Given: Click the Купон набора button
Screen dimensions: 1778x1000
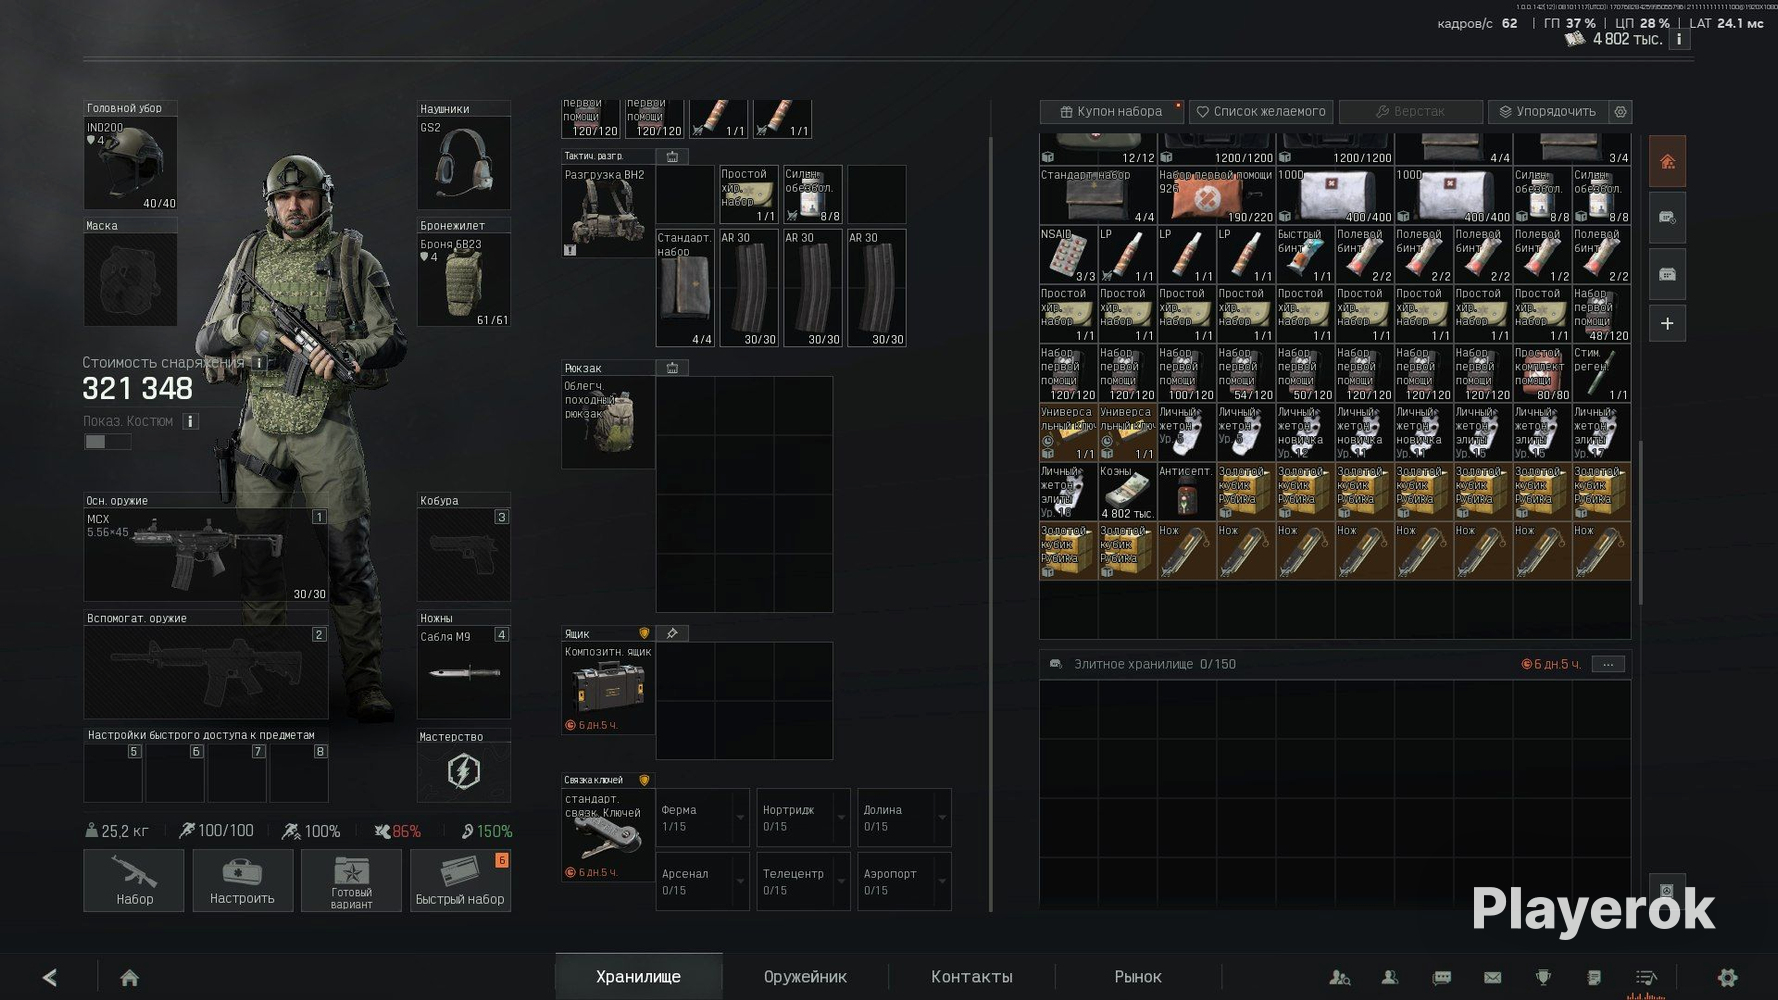Looking at the screenshot, I should pos(1110,112).
